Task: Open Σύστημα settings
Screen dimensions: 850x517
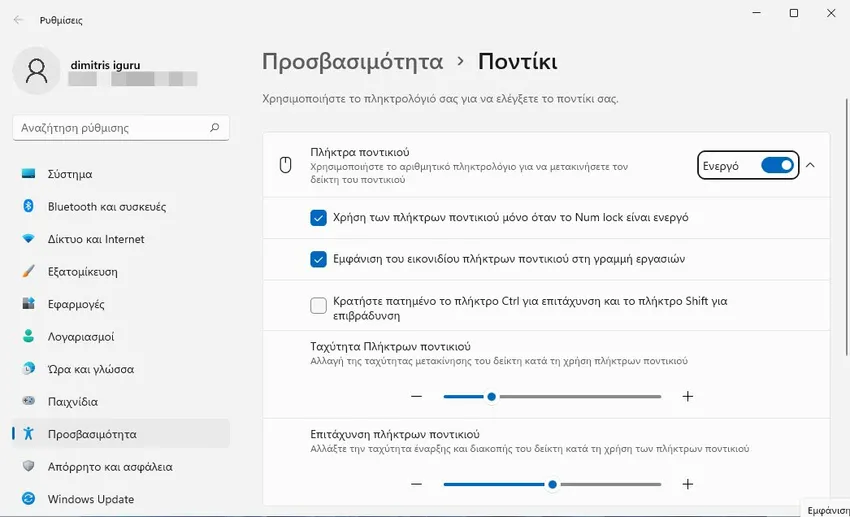Action: coord(121,174)
